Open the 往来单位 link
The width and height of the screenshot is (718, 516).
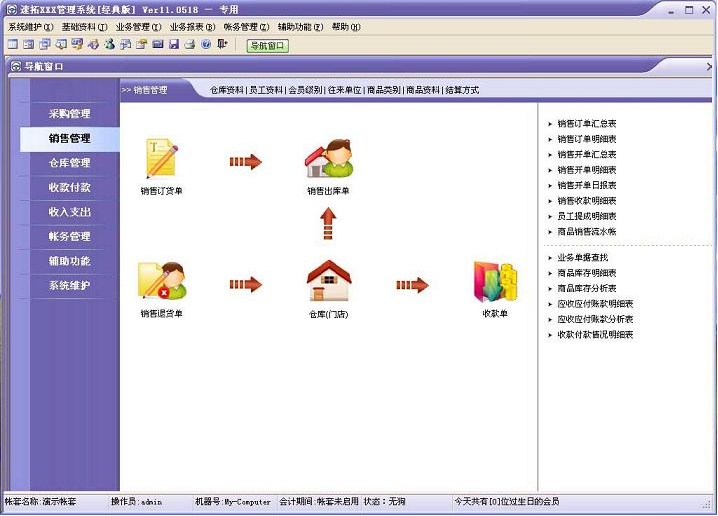[x=345, y=90]
